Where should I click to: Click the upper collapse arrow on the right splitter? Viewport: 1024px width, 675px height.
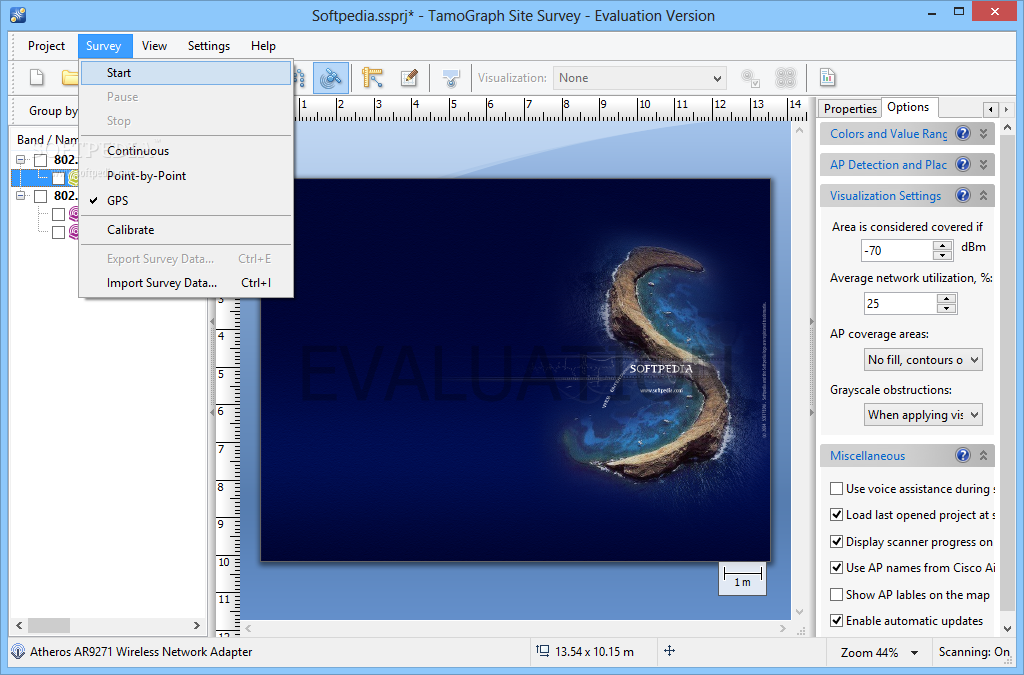(x=812, y=322)
